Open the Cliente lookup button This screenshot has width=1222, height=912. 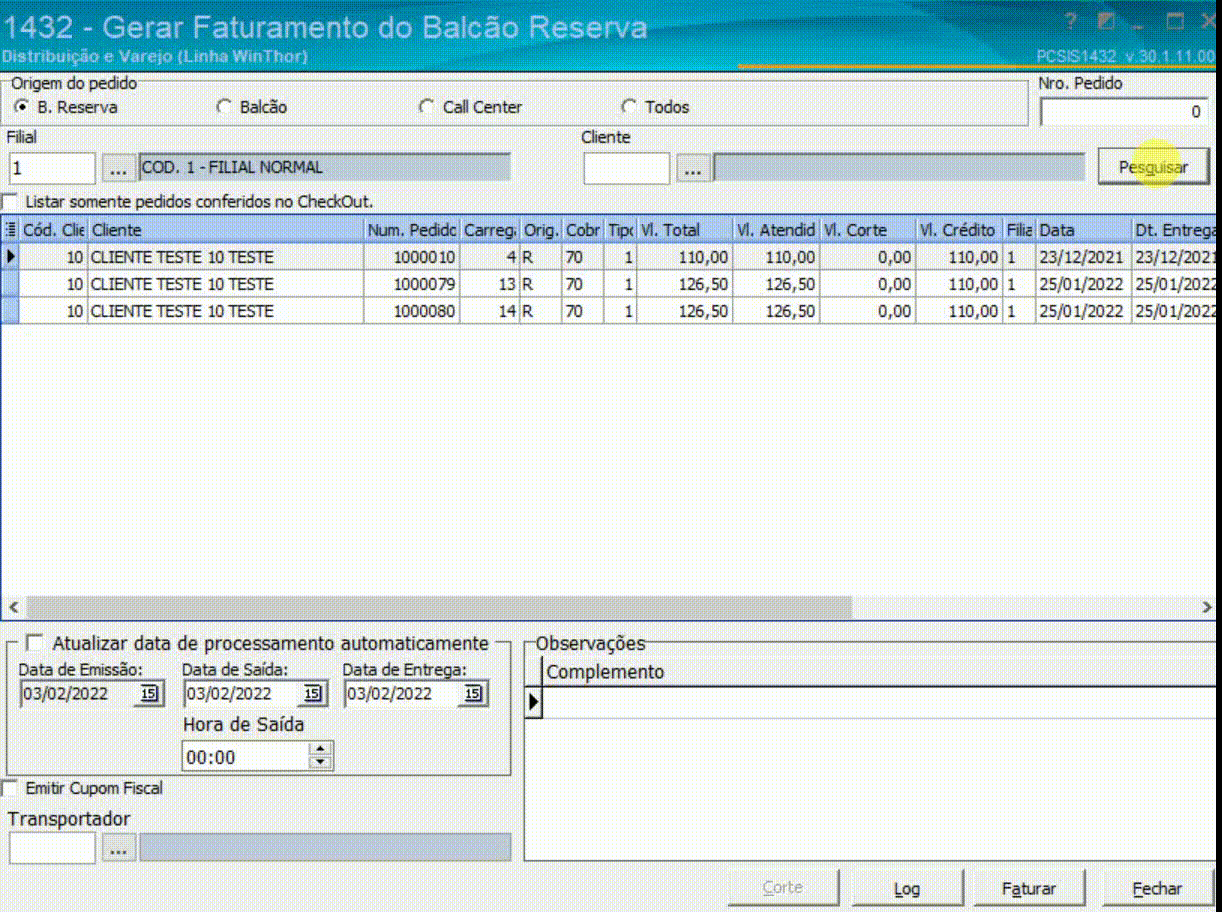click(x=692, y=170)
